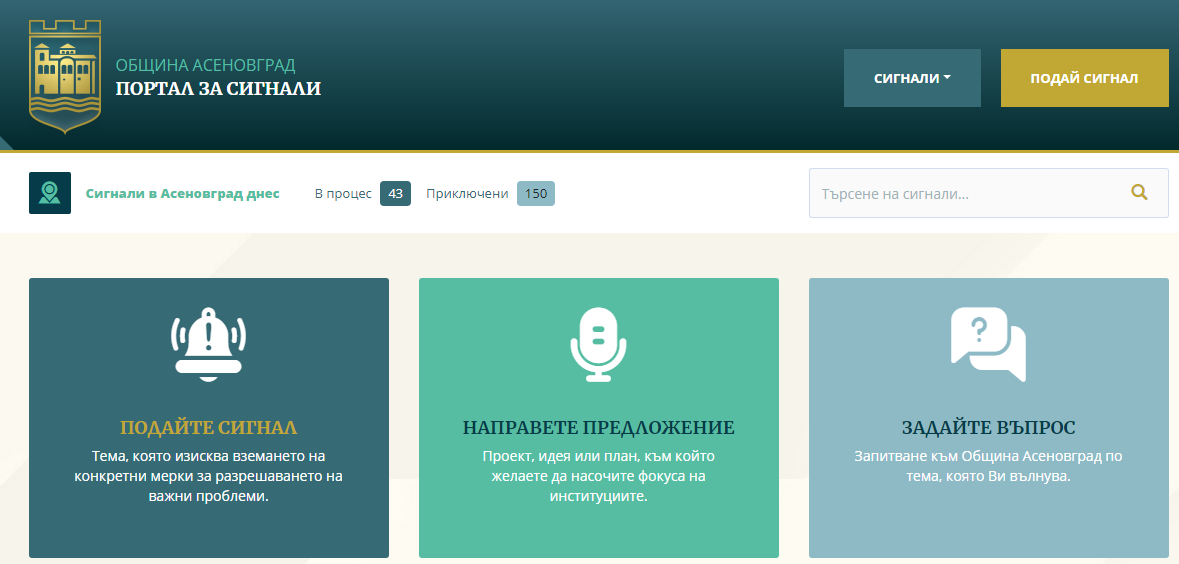The image size is (1179, 564).
Task: Click the ПОРТАЛ ЗА СИГНАЛИ site title
Action: click(x=218, y=89)
